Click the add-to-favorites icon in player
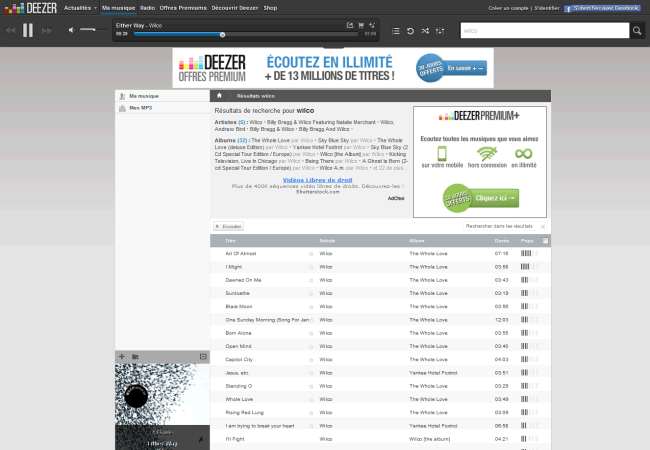Viewport: 650px width, 450px height. pos(372,25)
